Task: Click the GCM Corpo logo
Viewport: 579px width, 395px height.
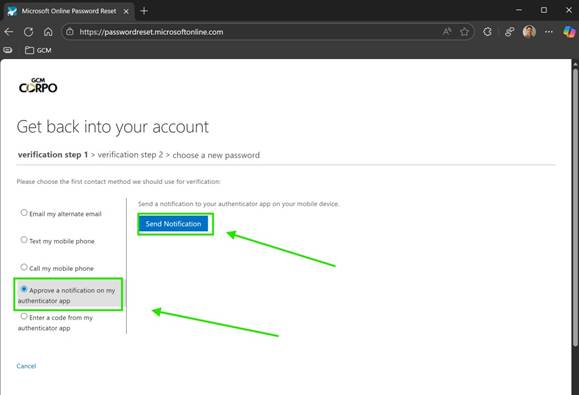Action: [x=38, y=86]
